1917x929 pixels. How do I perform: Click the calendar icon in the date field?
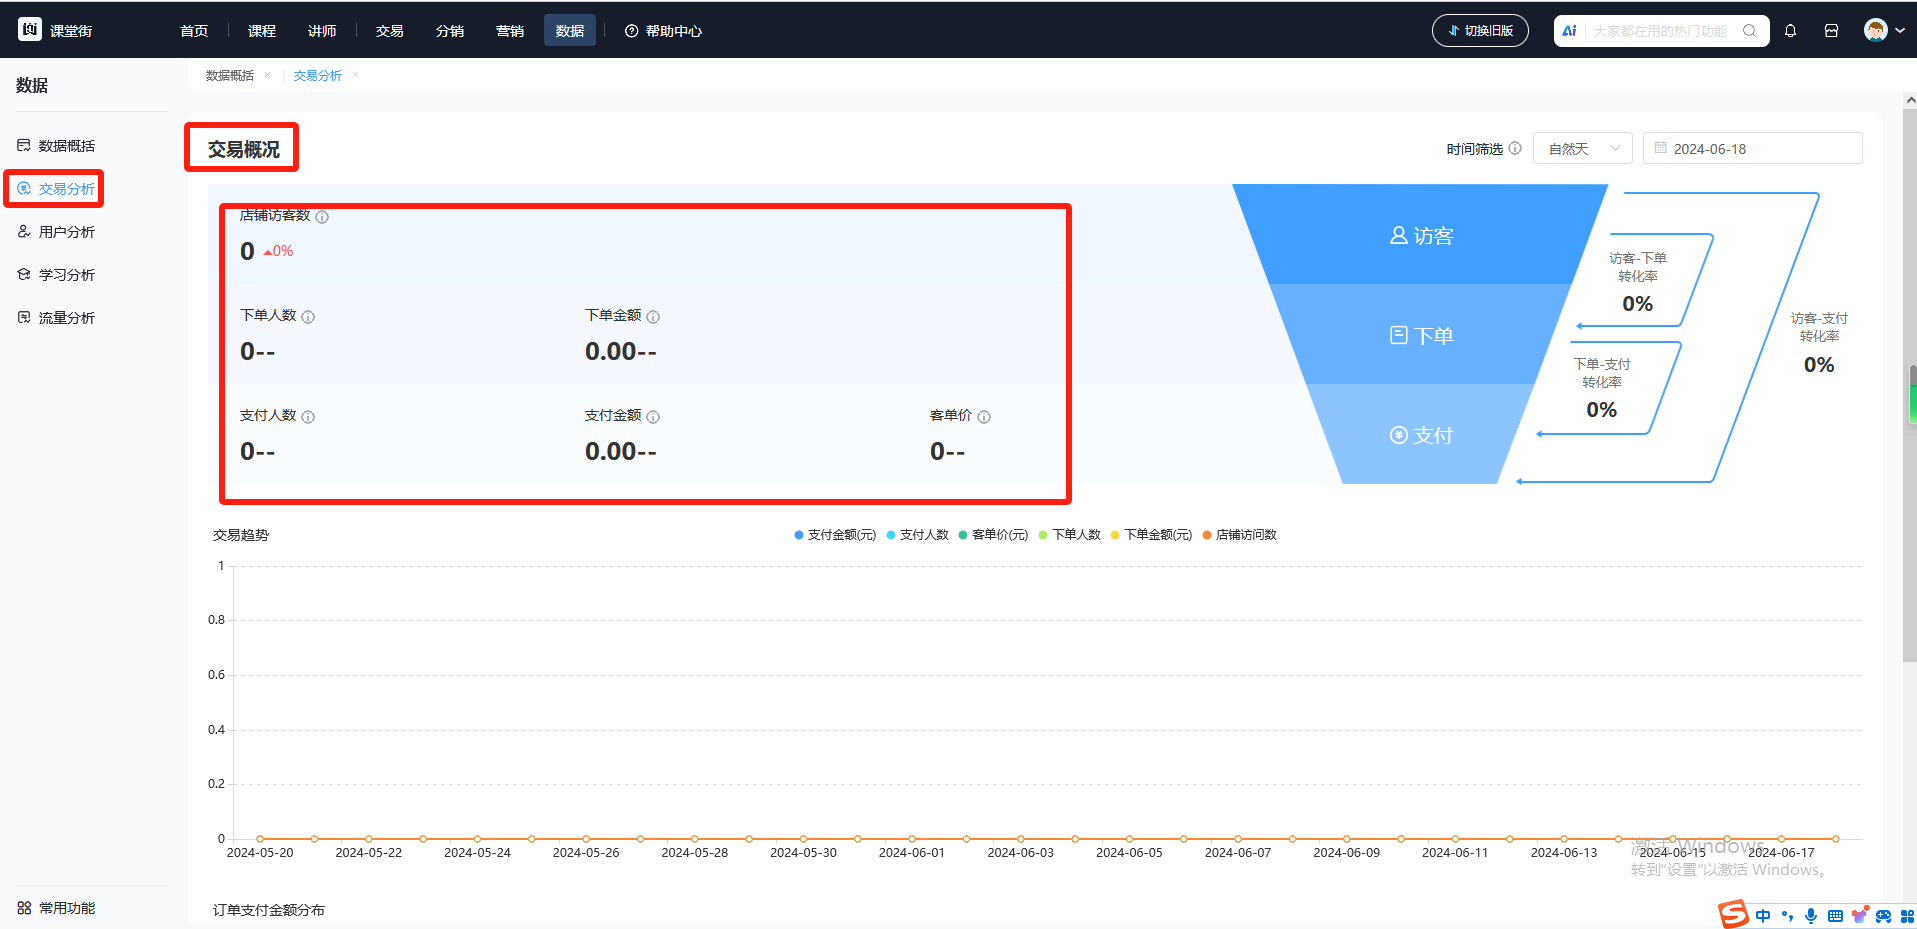1660,148
